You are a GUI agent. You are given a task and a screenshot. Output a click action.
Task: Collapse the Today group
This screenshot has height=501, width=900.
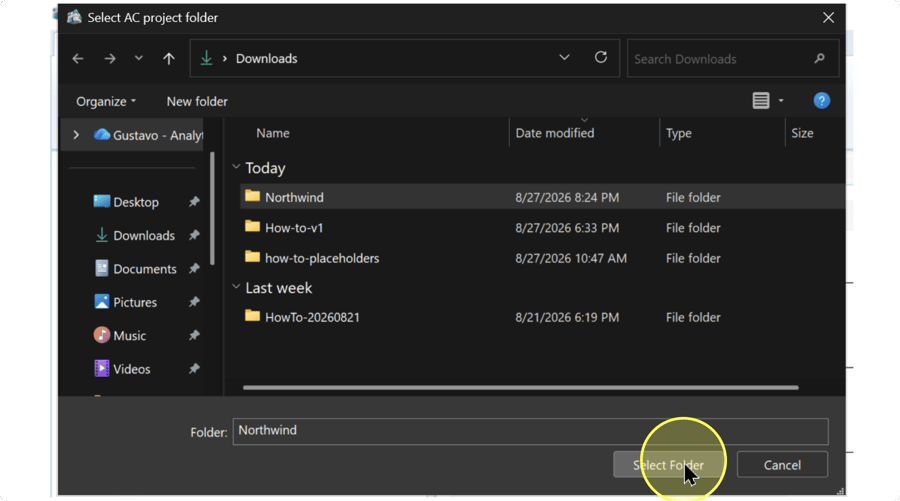point(236,167)
